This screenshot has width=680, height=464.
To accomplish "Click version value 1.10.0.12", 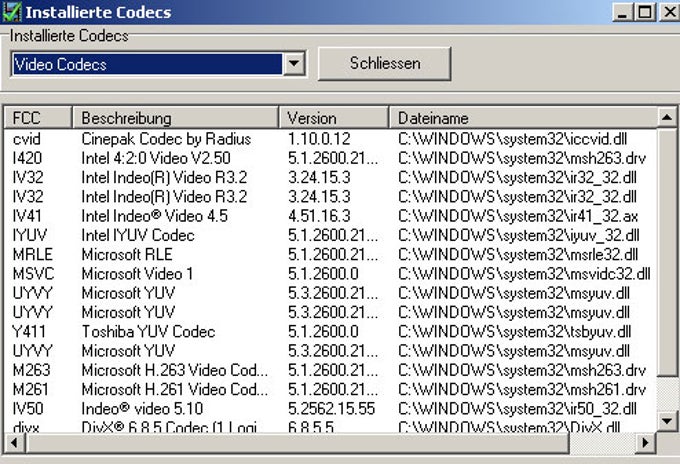I will click(319, 139).
